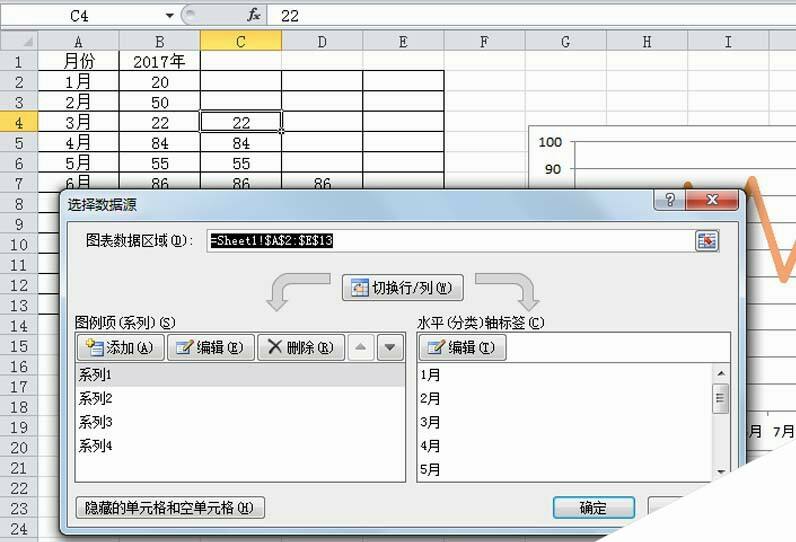Viewport: 796px width, 542px height.
Task: Click the 编辑(E) edit series button
Action: click(211, 348)
